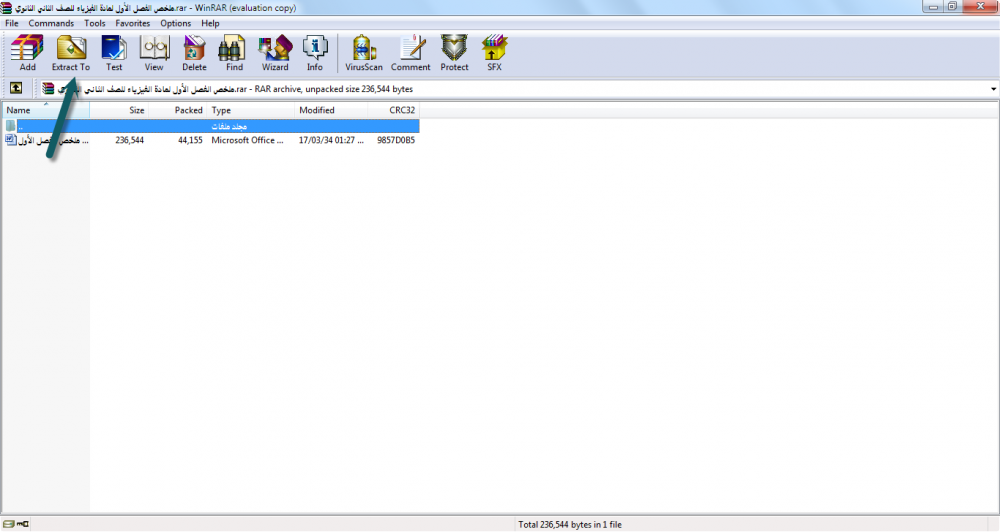
Task: Go up one folder level
Action: click(x=16, y=89)
